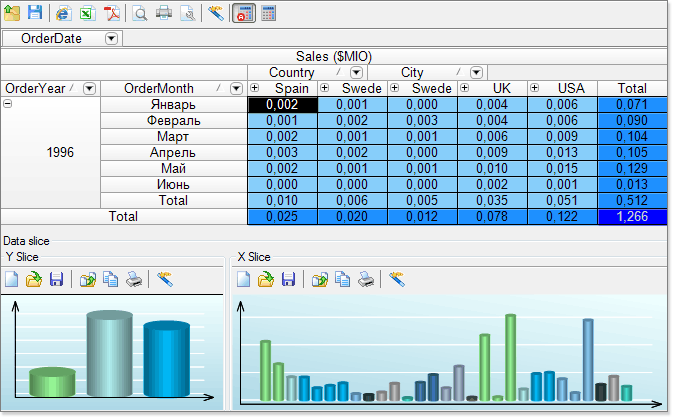
Task: Click the OrderMonth dimension header
Action: (x=173, y=89)
